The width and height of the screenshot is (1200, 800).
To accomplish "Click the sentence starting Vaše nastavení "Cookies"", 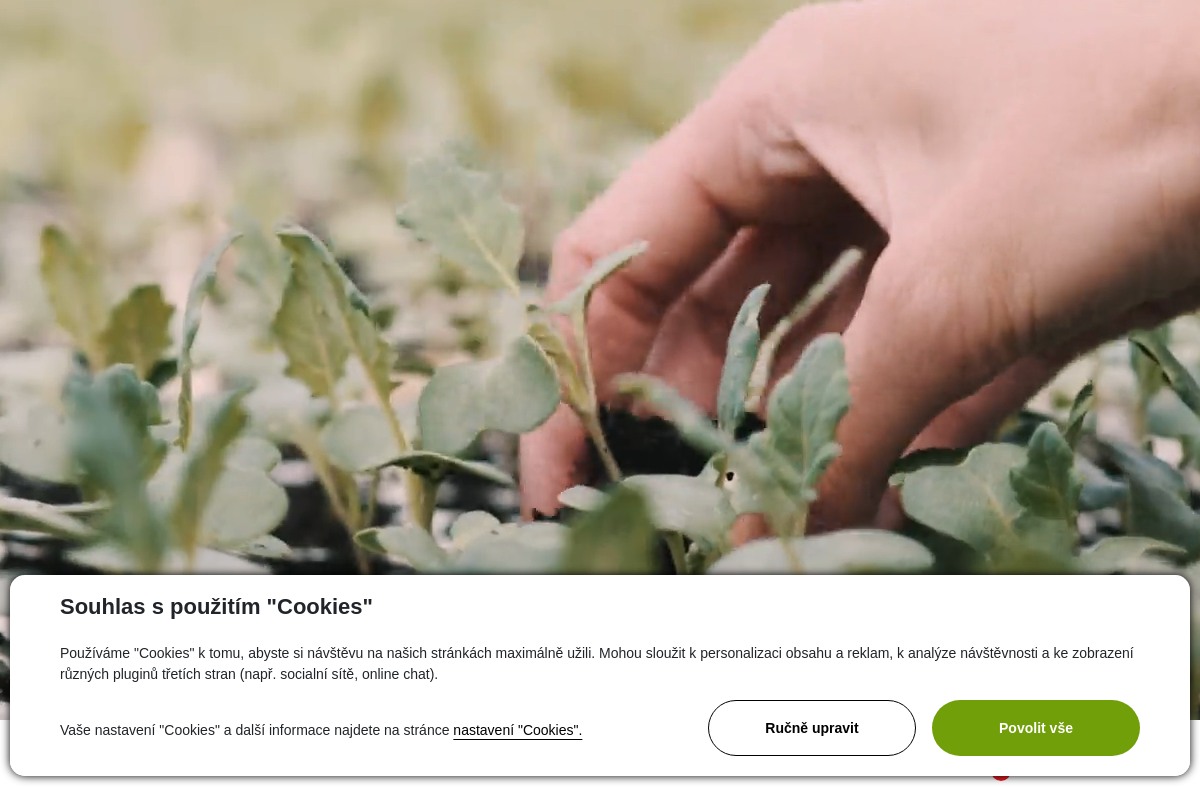I will [x=321, y=730].
